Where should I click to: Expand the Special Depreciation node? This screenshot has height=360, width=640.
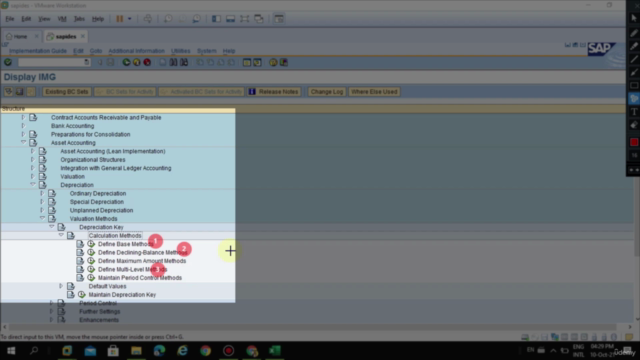(x=42, y=202)
